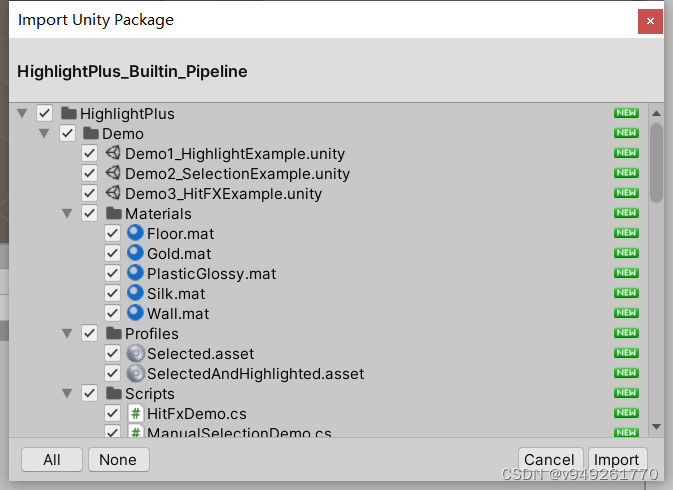Click the NEW badge on Profiles row
This screenshot has width=673, height=490.
point(626,333)
